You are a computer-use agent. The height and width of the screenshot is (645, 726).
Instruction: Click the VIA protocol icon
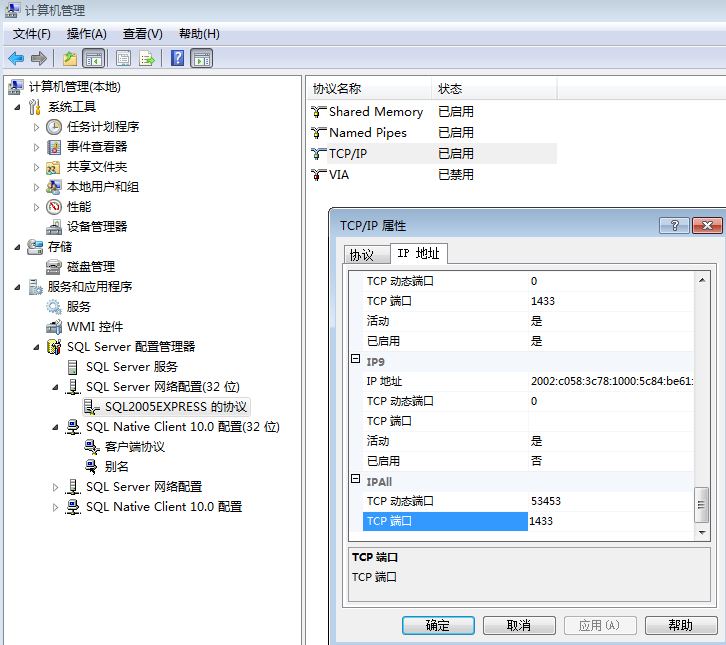(318, 175)
